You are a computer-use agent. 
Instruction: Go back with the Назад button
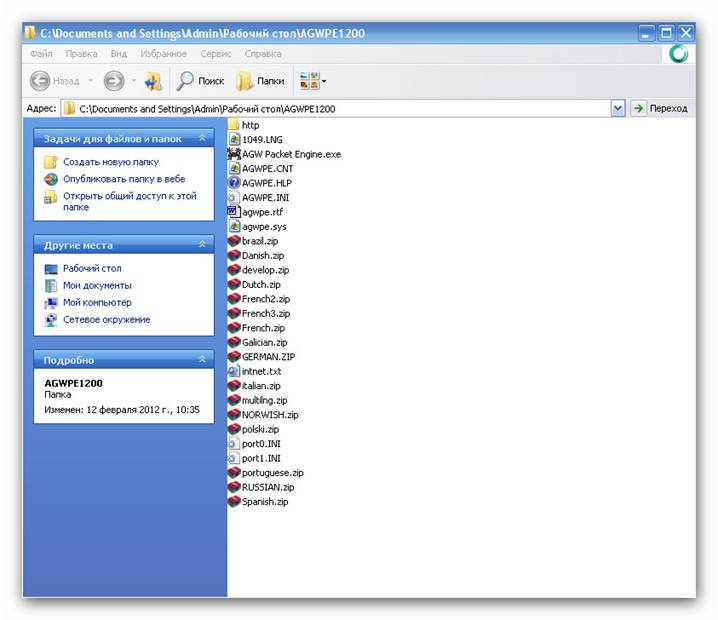tap(55, 81)
